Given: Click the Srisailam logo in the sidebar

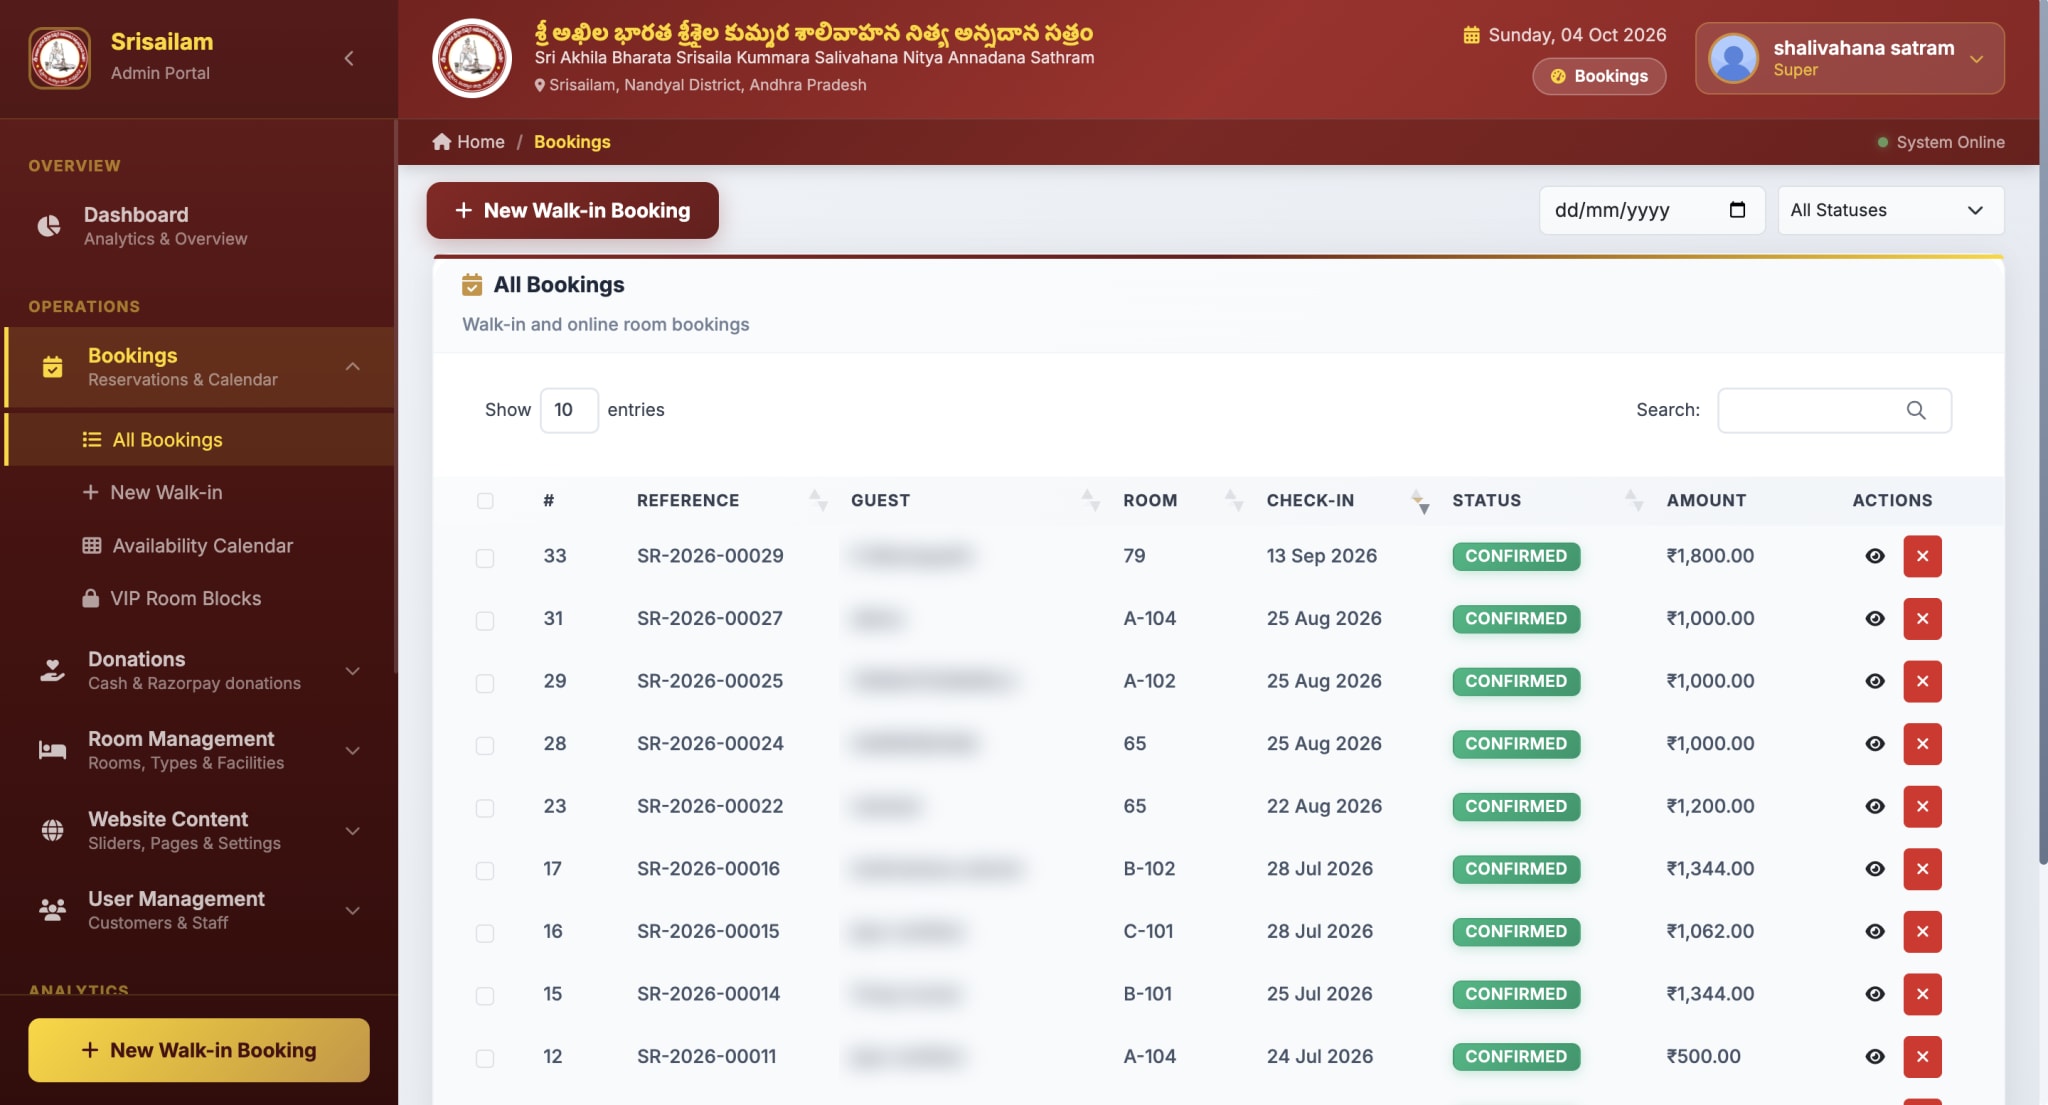Looking at the screenshot, I should tap(60, 58).
